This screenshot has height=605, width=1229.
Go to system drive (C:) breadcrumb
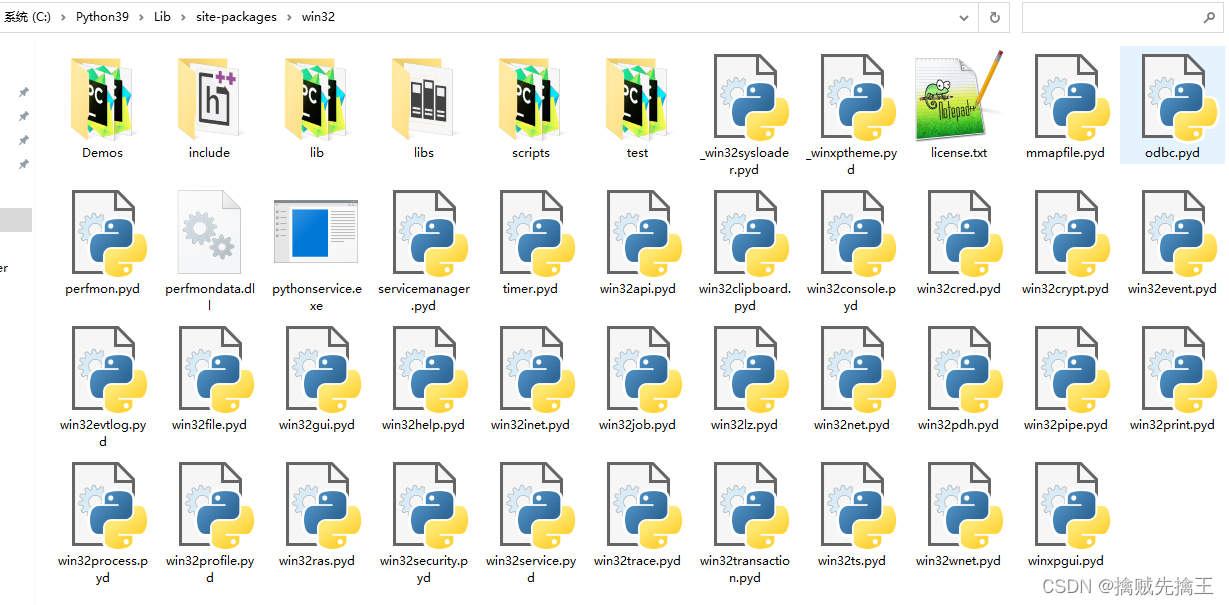coord(27,17)
